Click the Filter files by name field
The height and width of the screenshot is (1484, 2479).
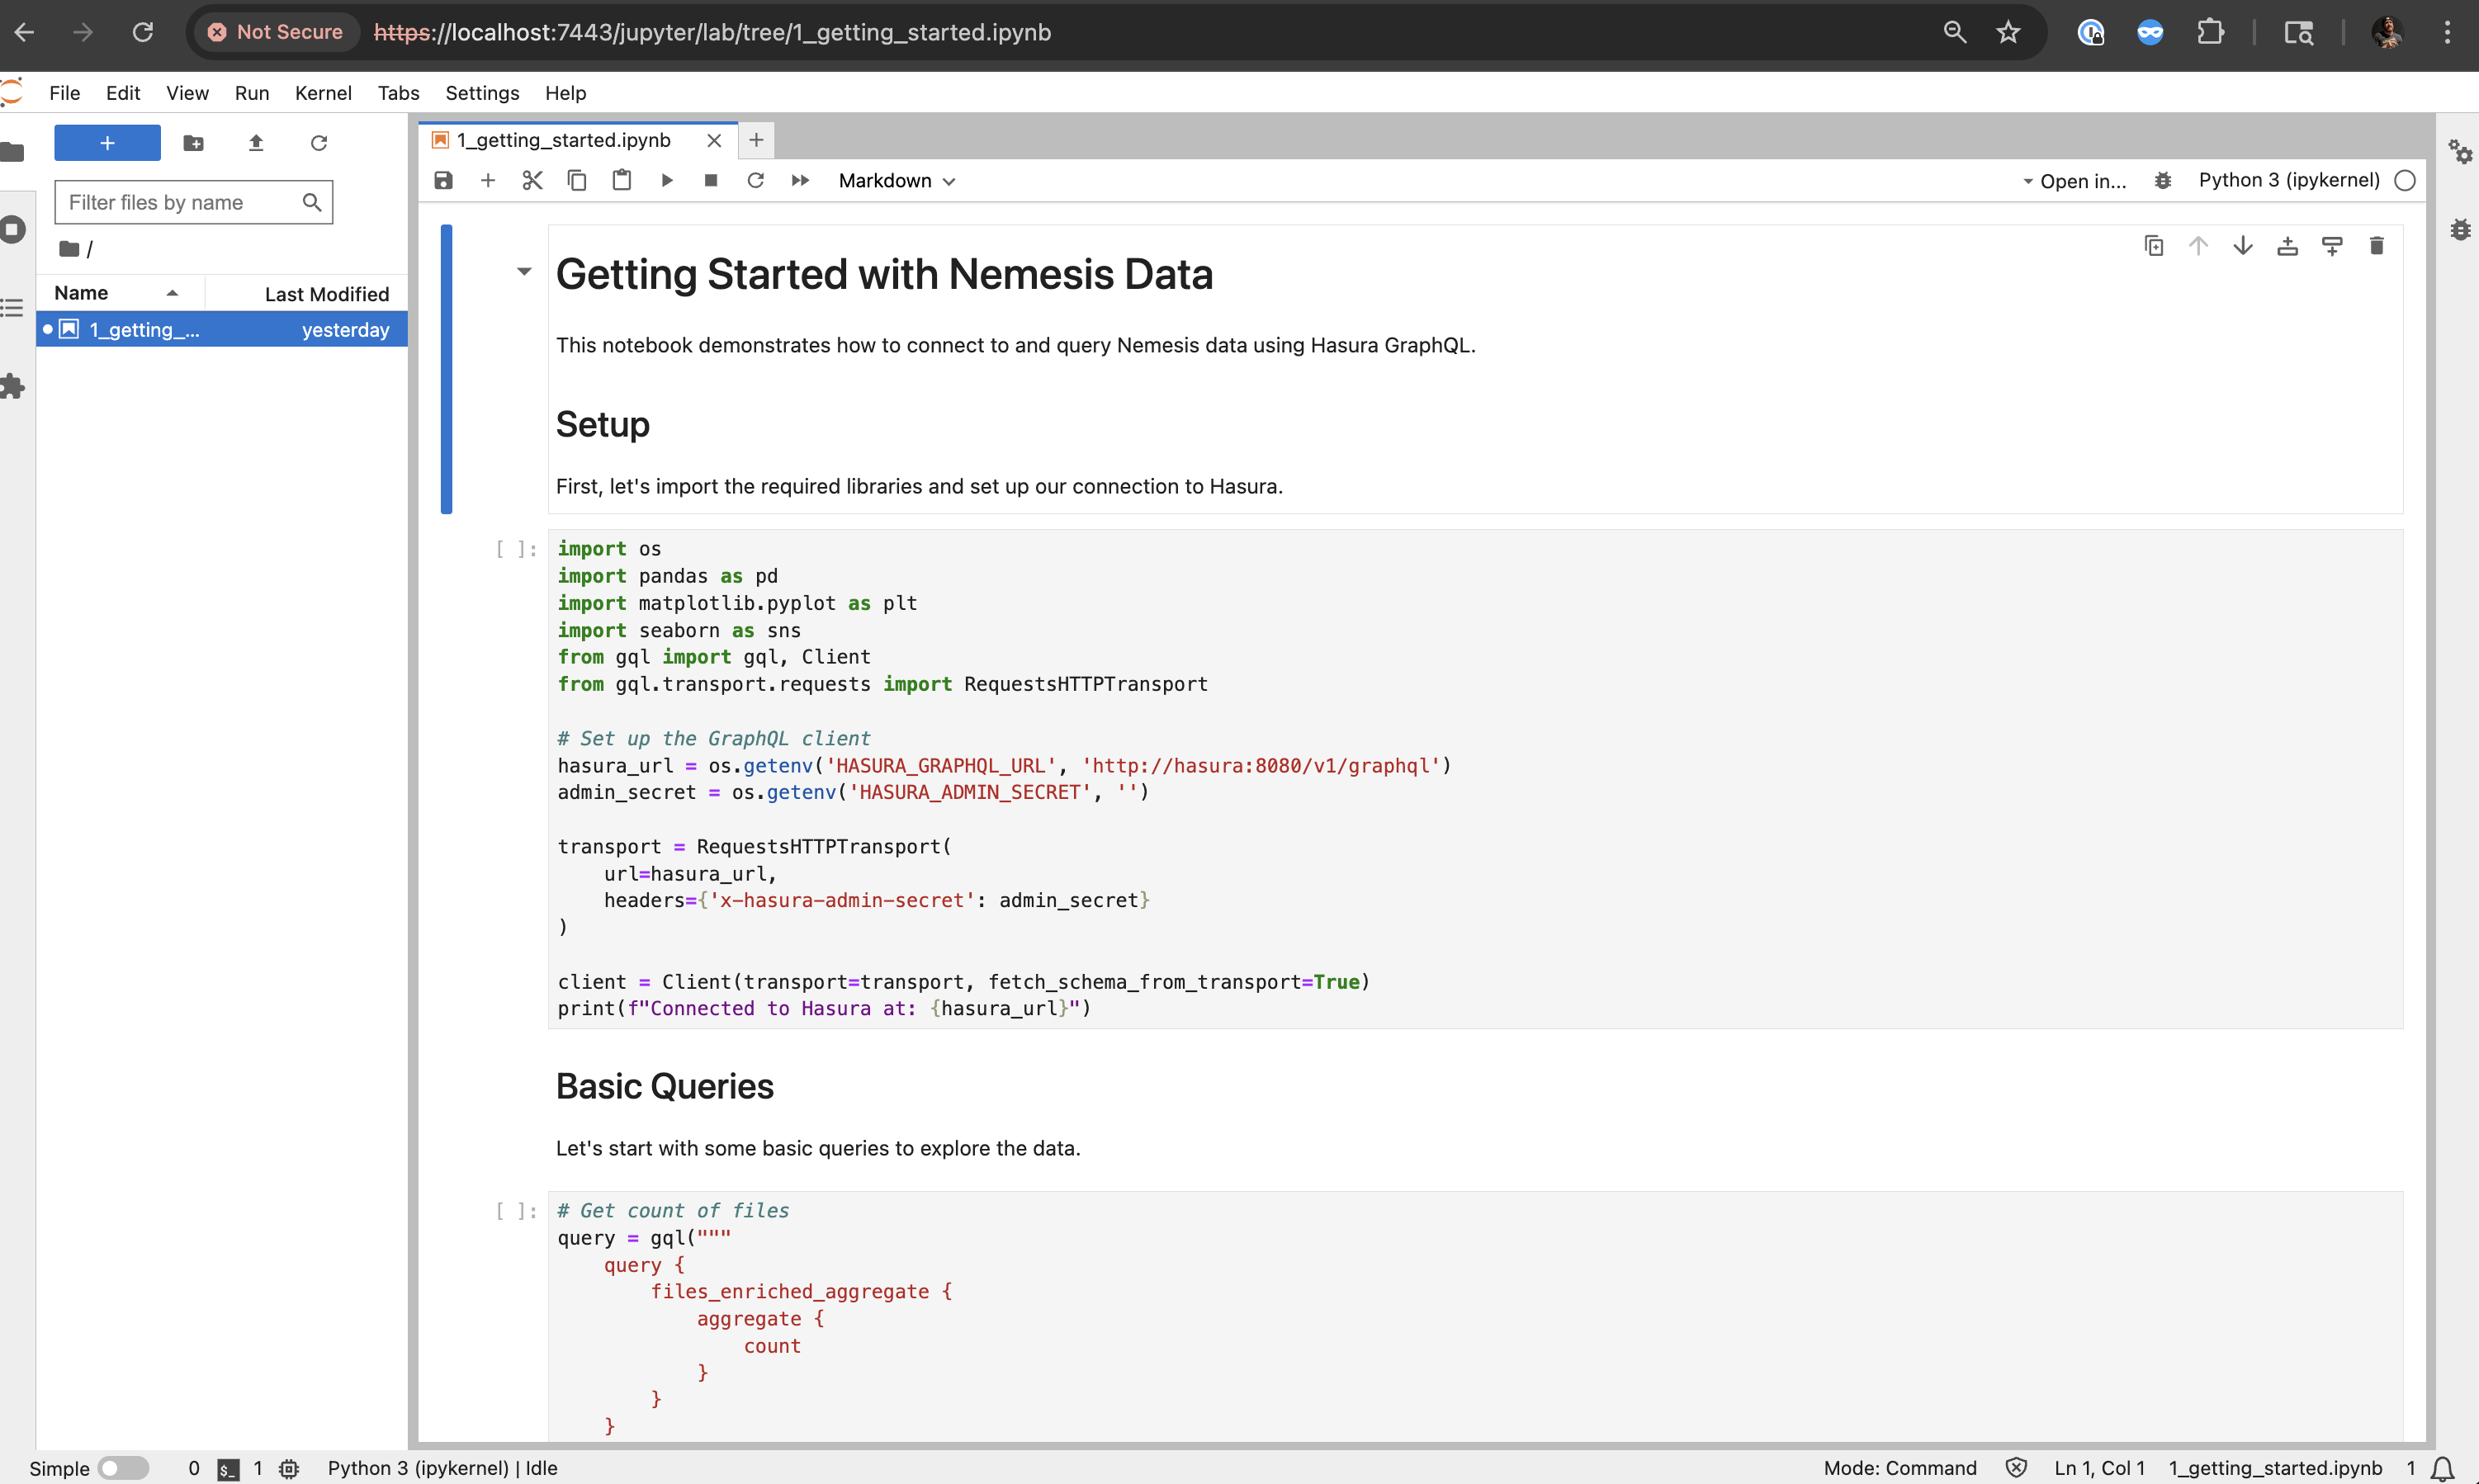click(x=180, y=202)
